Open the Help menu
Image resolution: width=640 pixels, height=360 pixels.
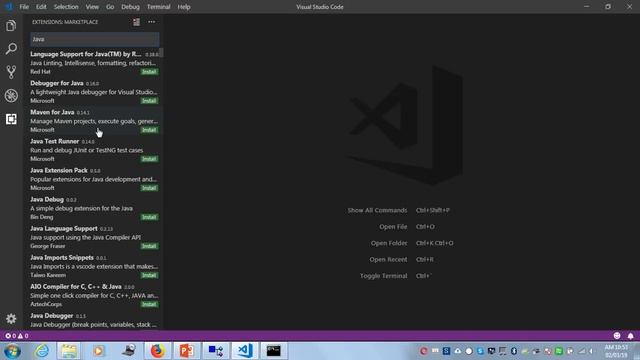pos(184,7)
